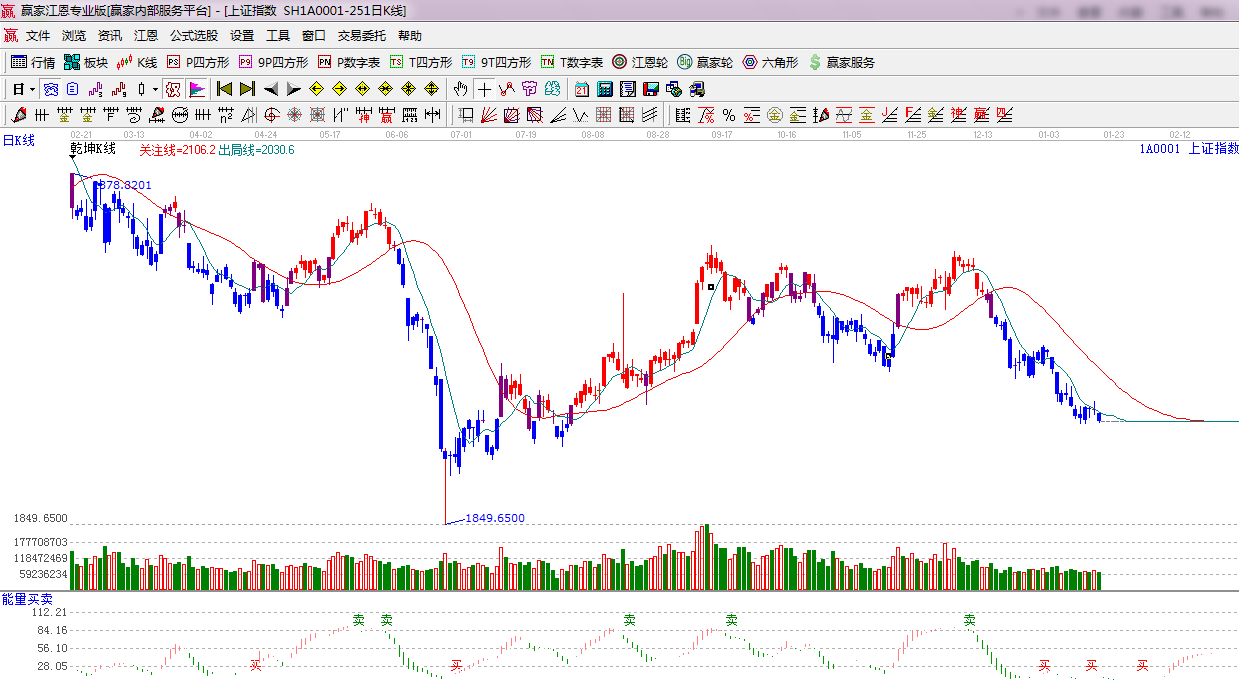
Task: Open the 9P四方形 square tool
Action: [x=273, y=62]
